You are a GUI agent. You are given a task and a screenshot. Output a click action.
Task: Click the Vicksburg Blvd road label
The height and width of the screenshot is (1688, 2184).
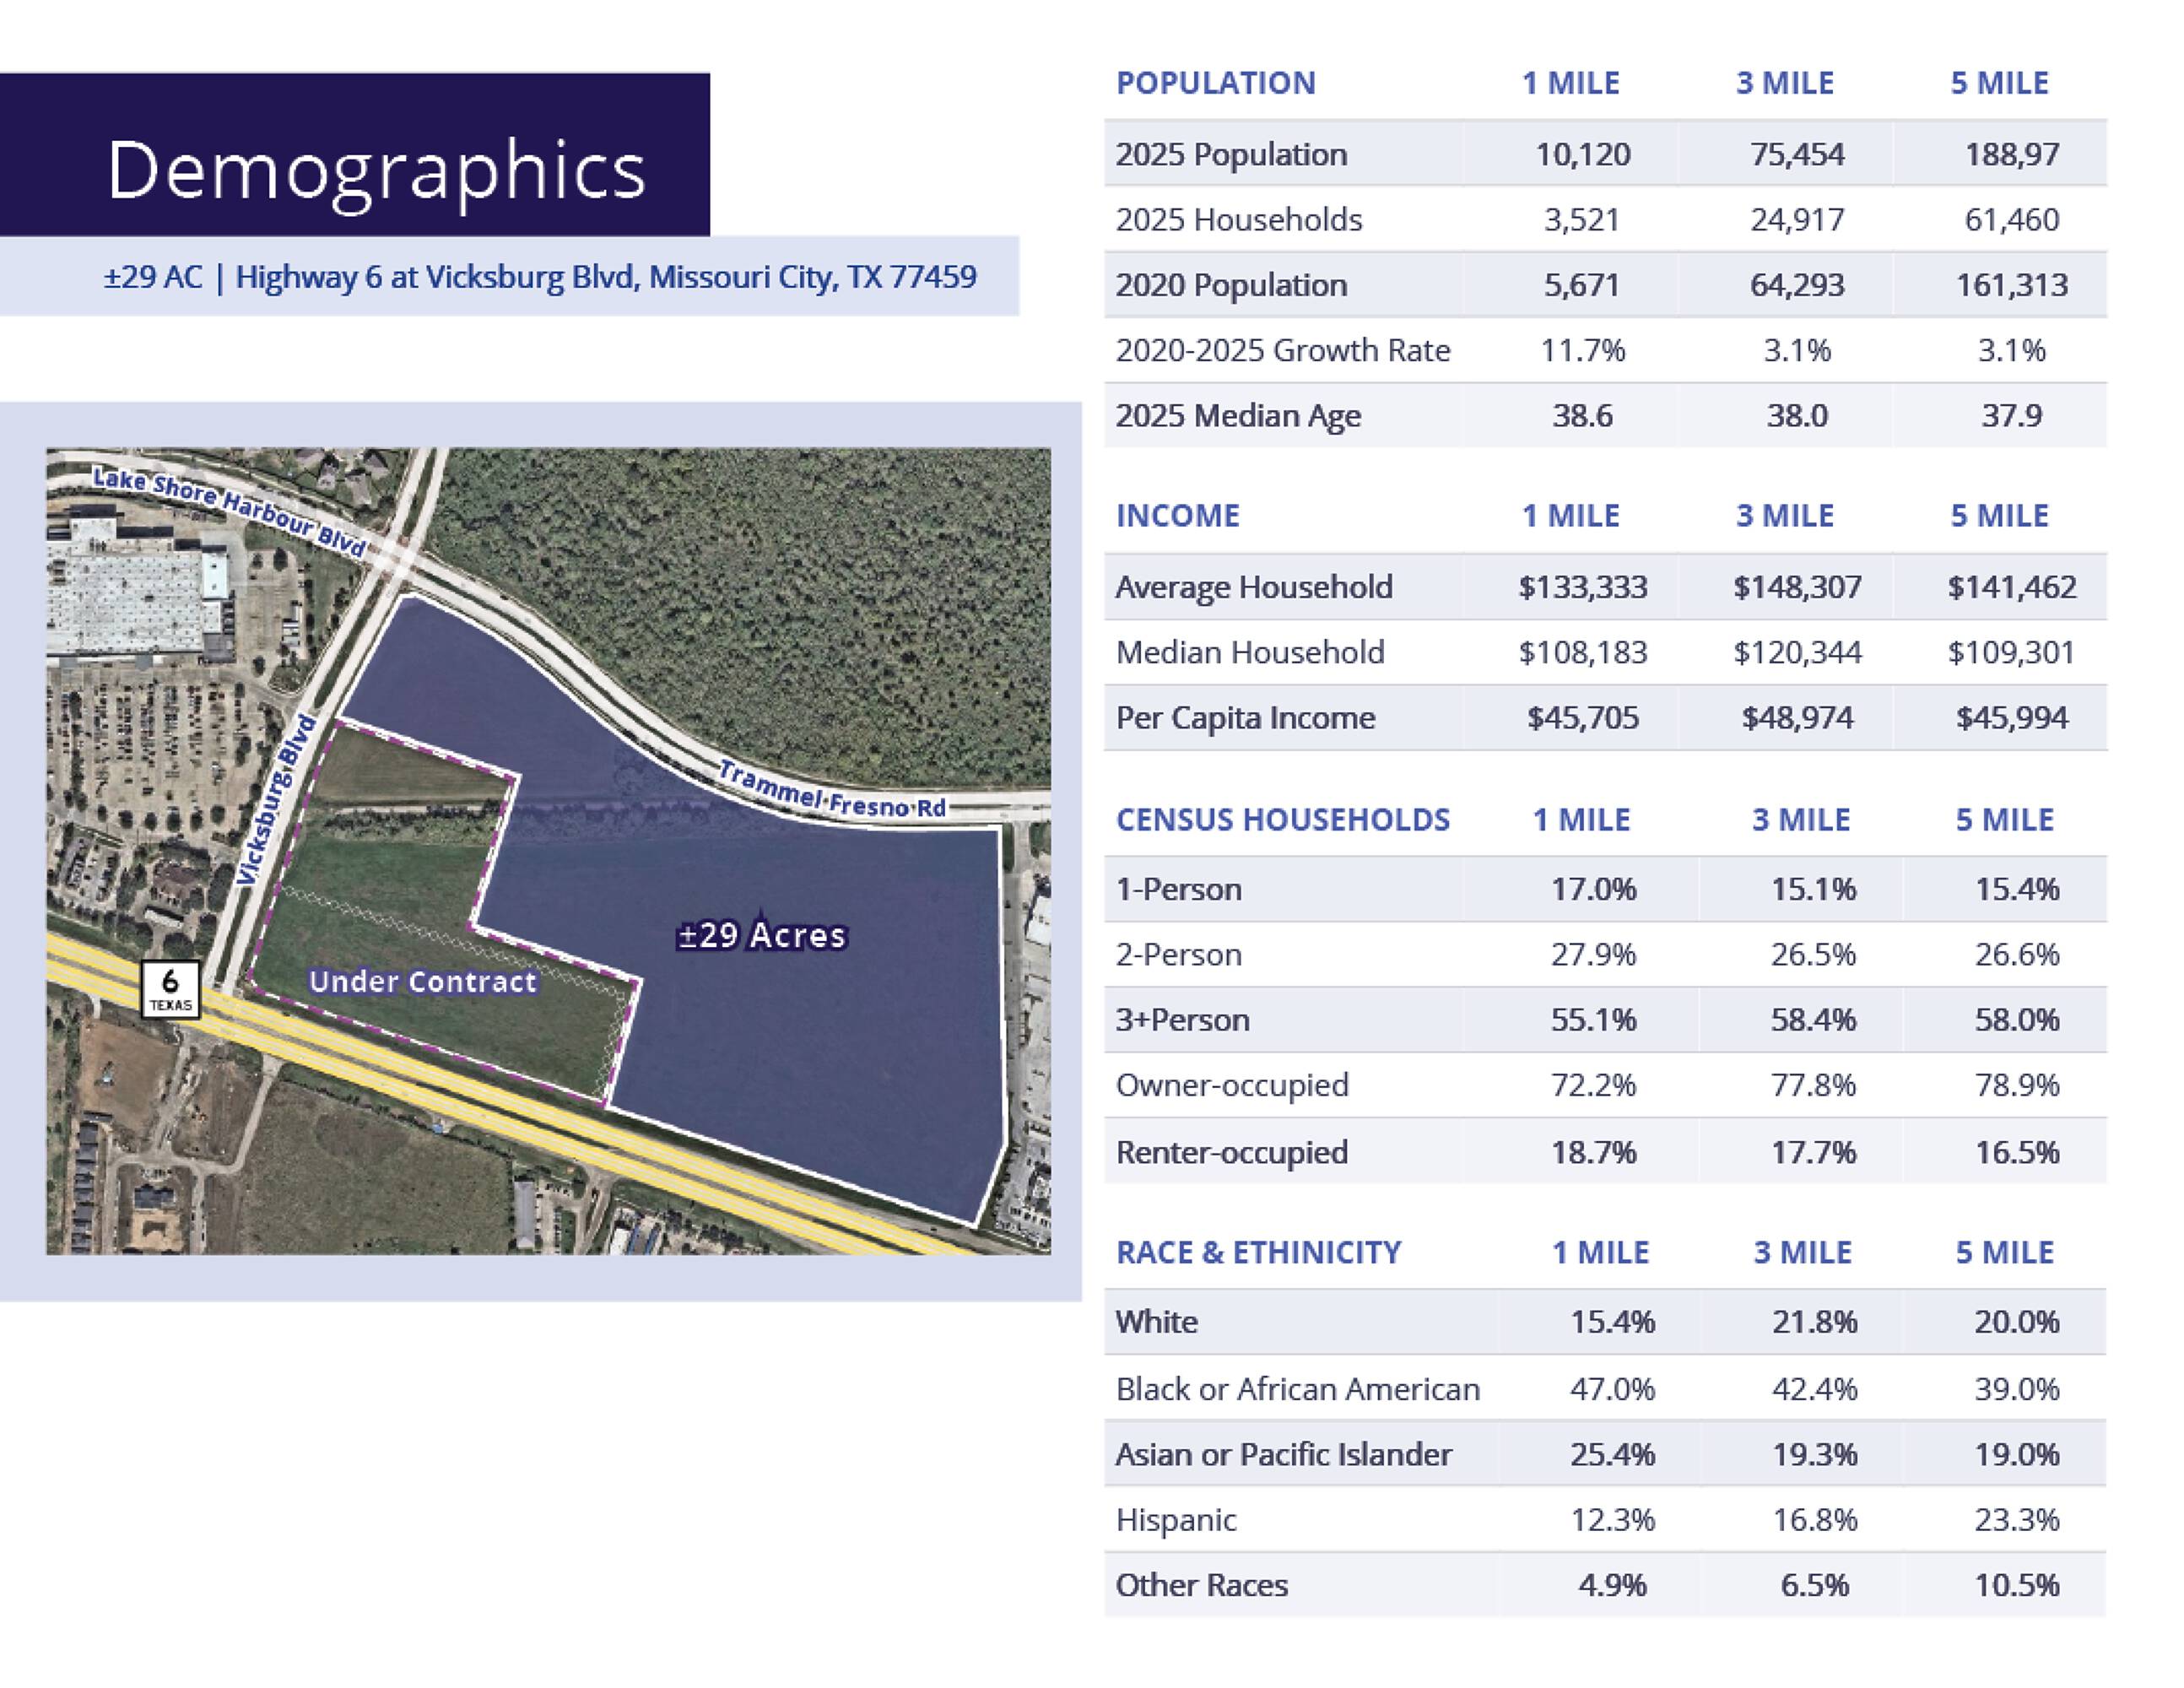[x=276, y=800]
